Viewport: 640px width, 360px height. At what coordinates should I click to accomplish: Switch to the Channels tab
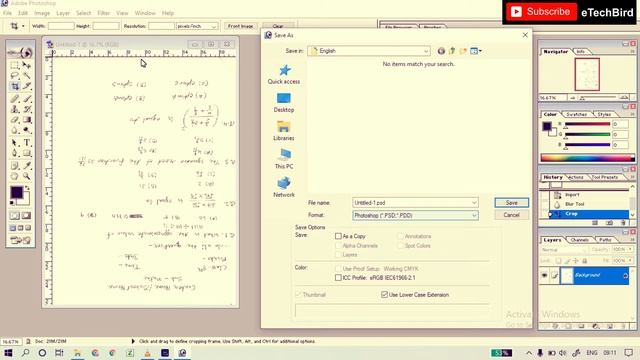(x=580, y=240)
